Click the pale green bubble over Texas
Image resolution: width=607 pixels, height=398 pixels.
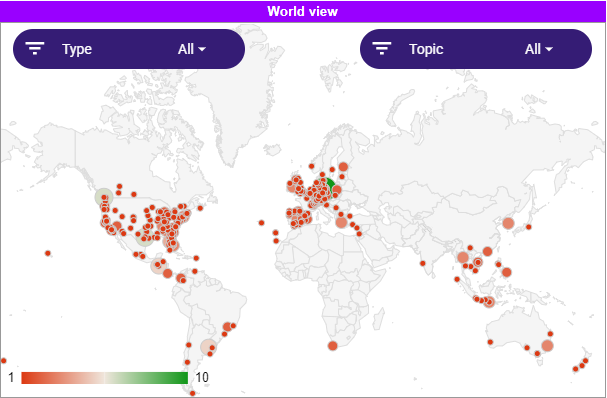point(144,238)
